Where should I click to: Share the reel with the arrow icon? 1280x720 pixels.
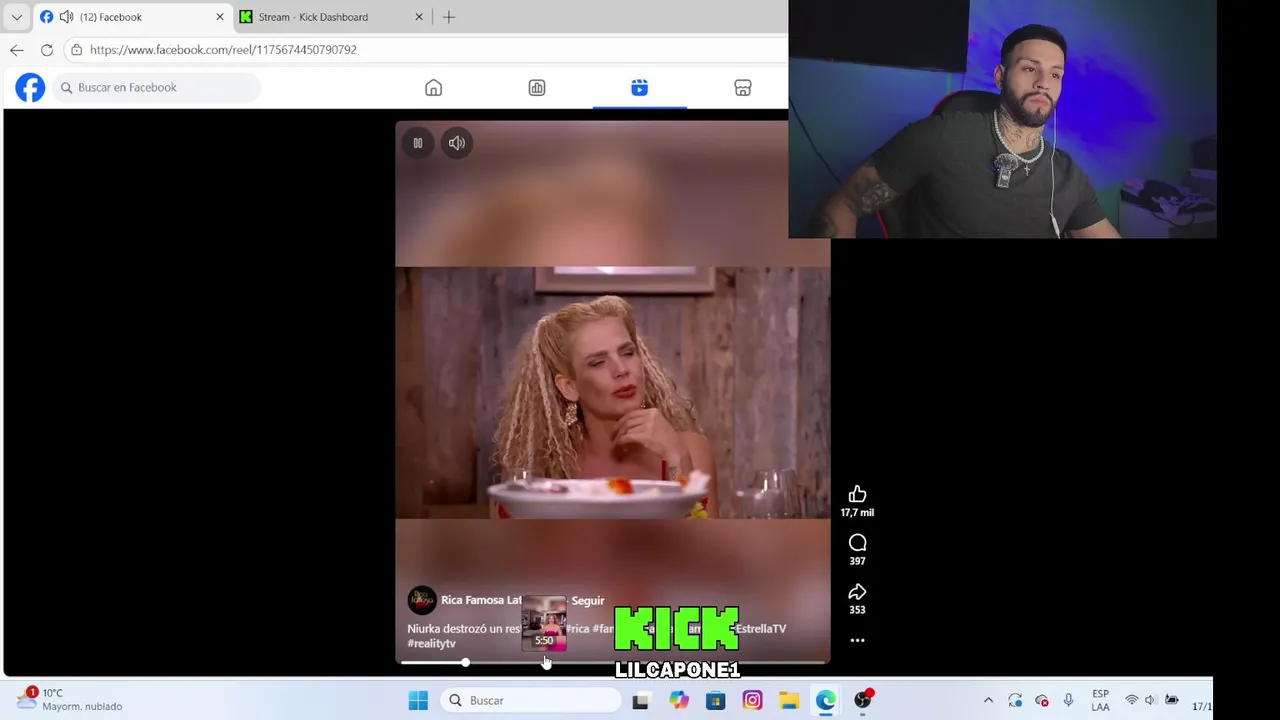click(x=857, y=592)
